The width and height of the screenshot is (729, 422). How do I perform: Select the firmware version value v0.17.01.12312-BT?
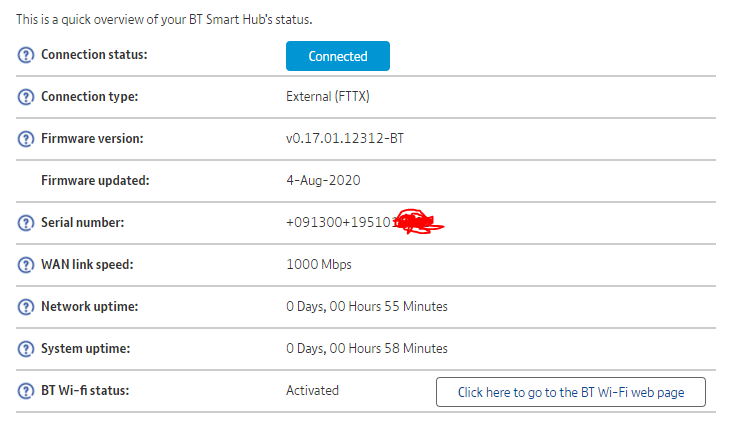tap(345, 138)
